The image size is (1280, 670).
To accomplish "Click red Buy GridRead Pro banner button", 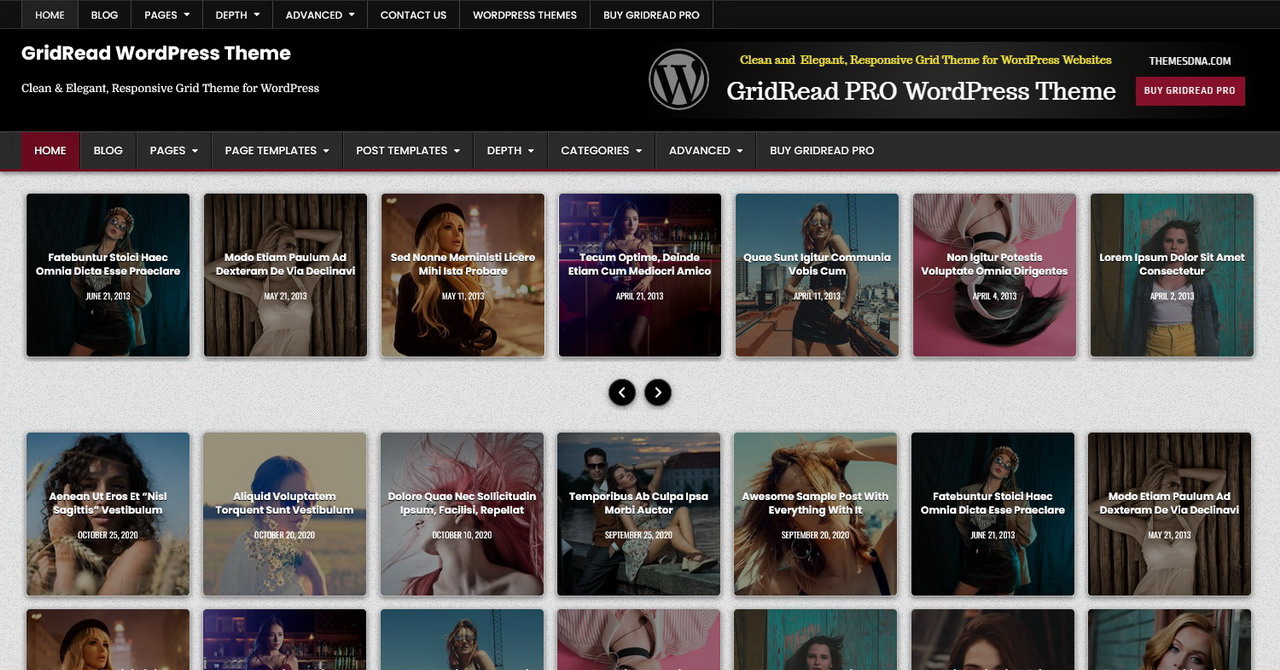I will pyautogui.click(x=1190, y=90).
